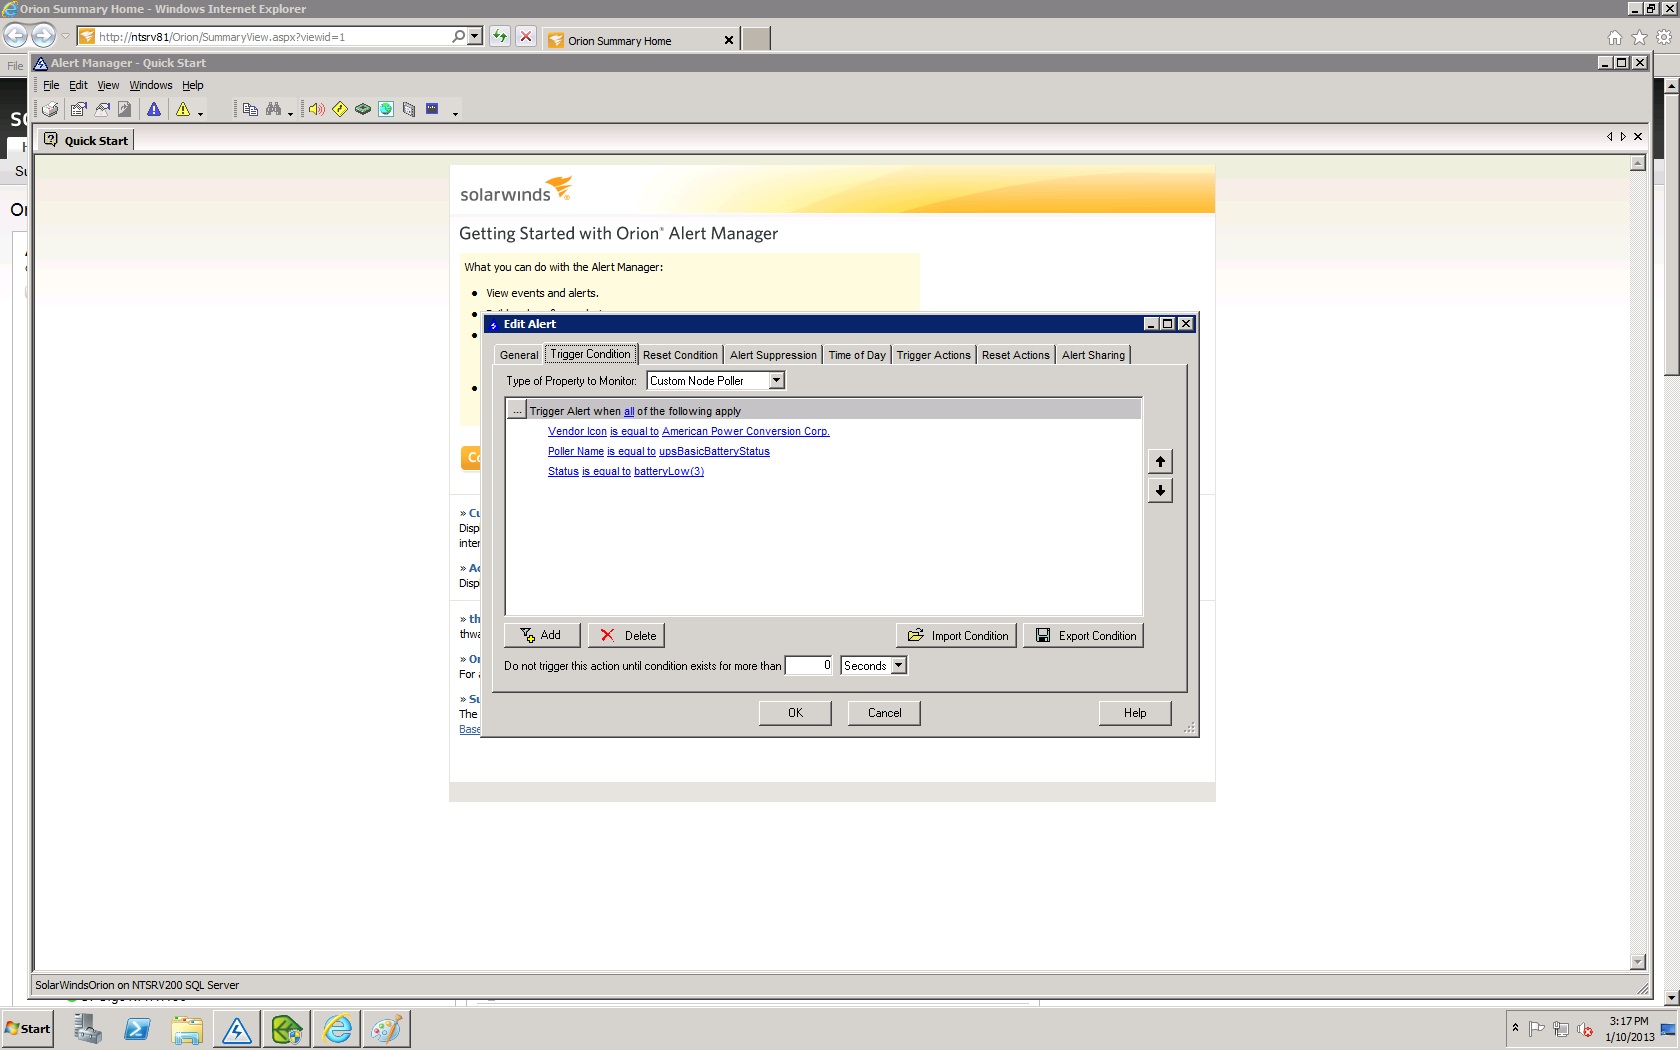Click the dark blue window toolbar icon
1680x1050 pixels.
pos(432,109)
